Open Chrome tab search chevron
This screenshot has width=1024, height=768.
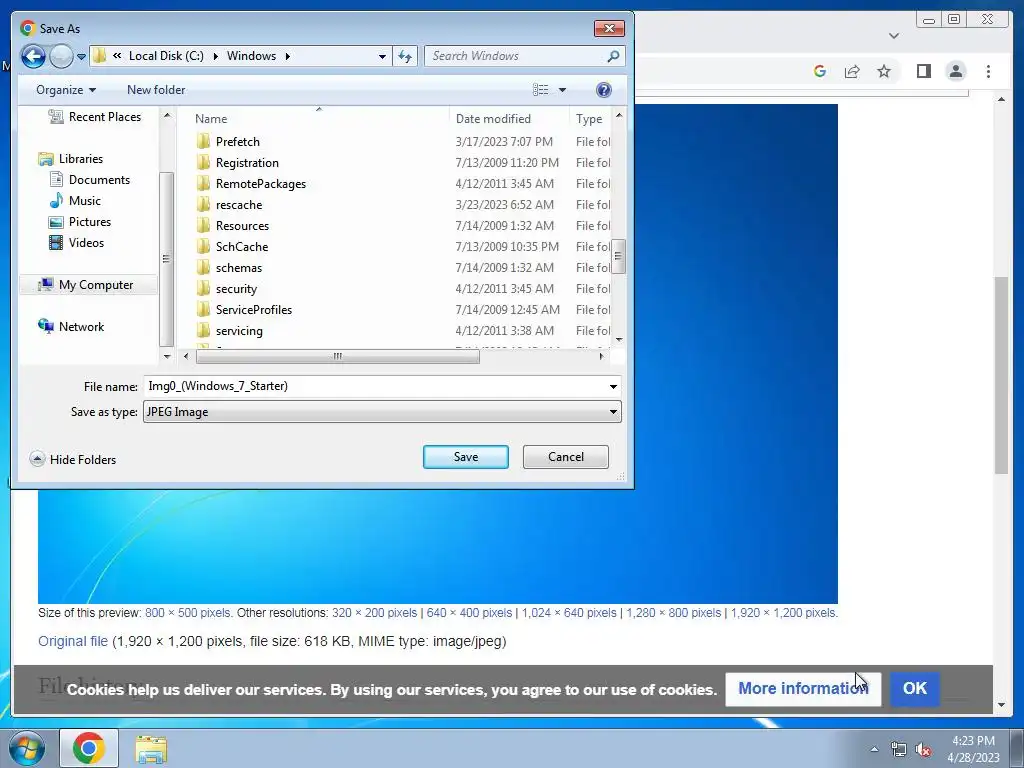(x=894, y=36)
